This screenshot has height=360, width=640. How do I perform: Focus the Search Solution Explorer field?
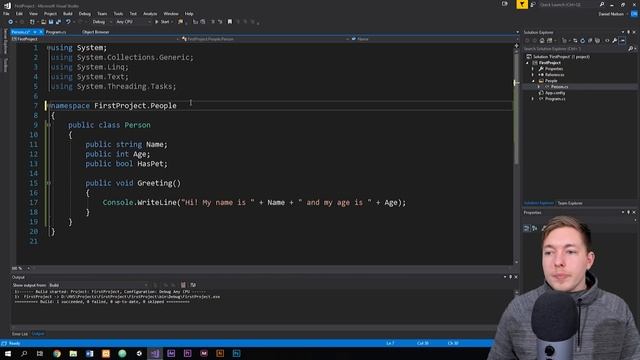(x=575, y=49)
